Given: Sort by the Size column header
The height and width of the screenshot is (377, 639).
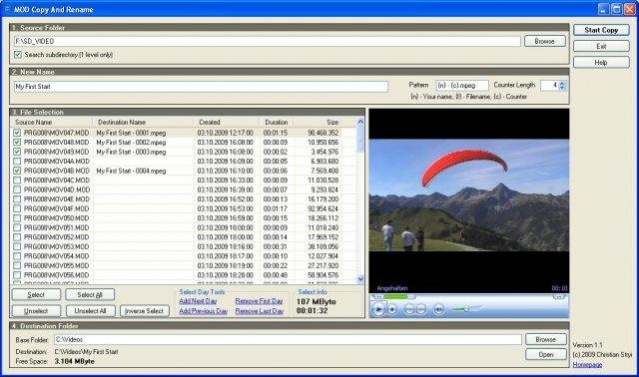Looking at the screenshot, I should (x=318, y=122).
